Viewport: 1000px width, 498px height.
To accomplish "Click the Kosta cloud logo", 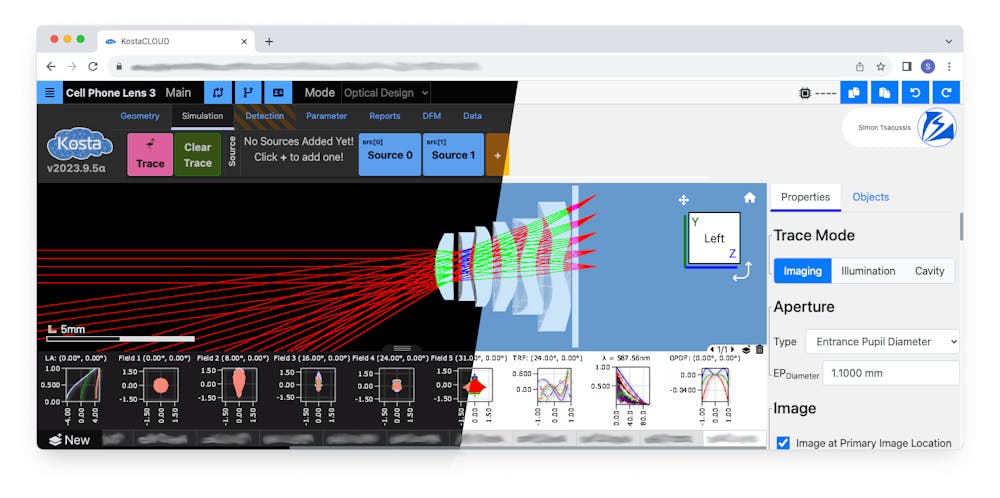I will pos(79,146).
